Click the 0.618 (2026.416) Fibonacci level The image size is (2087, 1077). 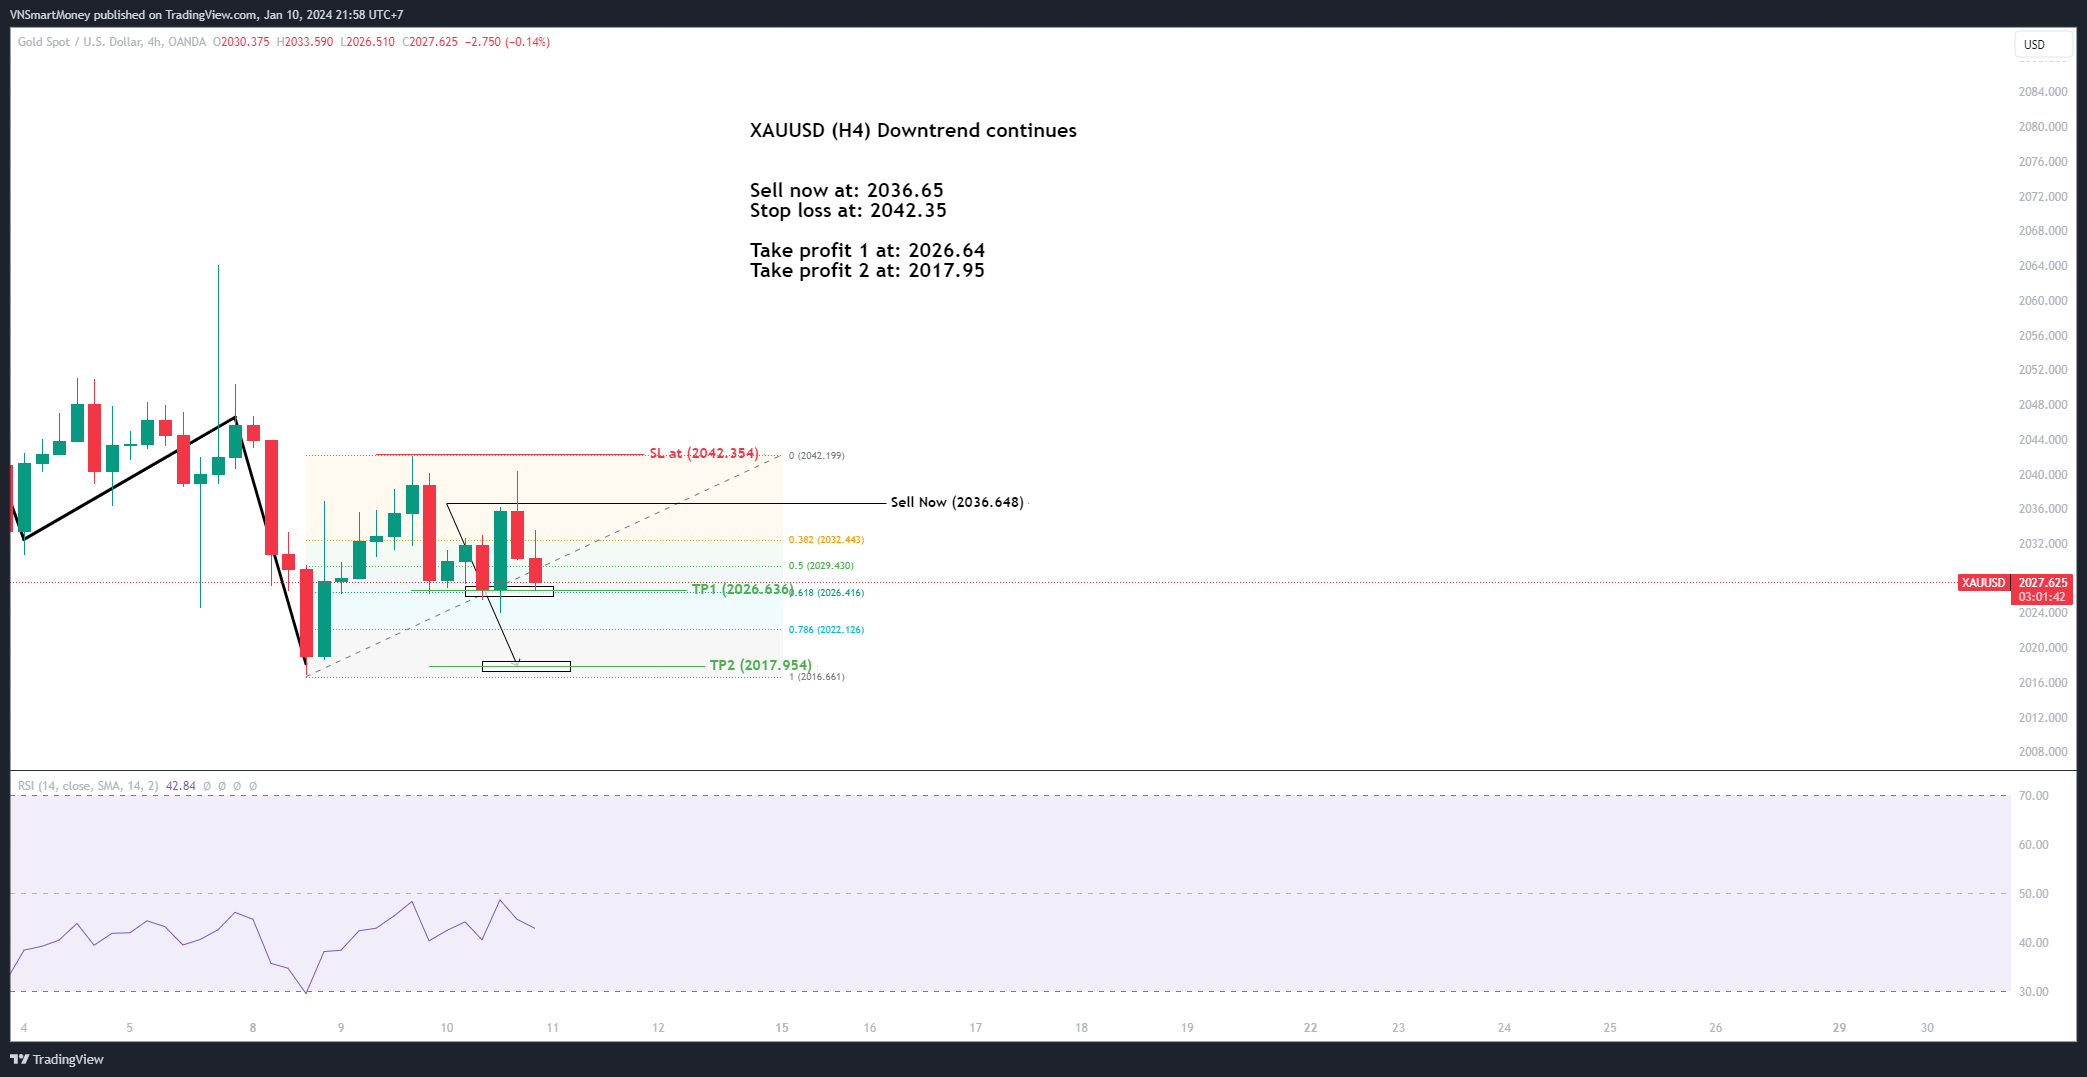coord(829,593)
